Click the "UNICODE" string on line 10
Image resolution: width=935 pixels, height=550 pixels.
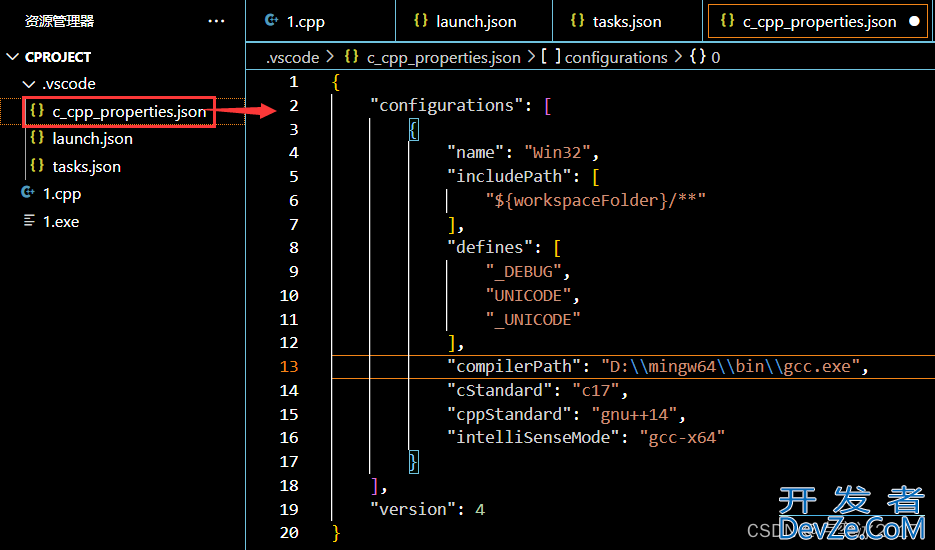[528, 296]
